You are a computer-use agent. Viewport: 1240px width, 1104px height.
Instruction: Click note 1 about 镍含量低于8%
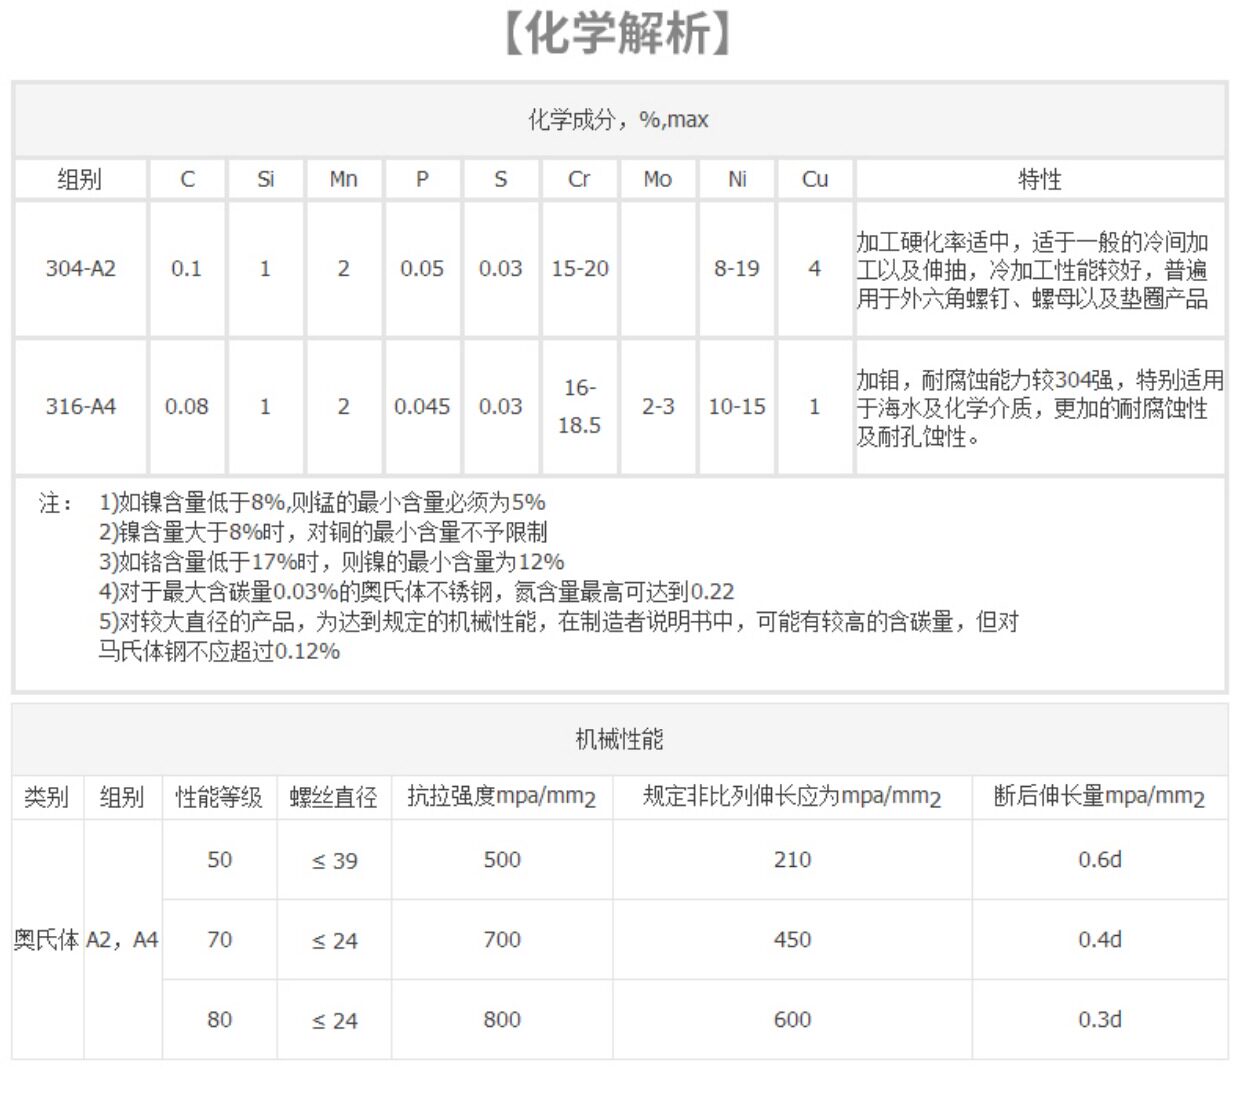pos(322,502)
